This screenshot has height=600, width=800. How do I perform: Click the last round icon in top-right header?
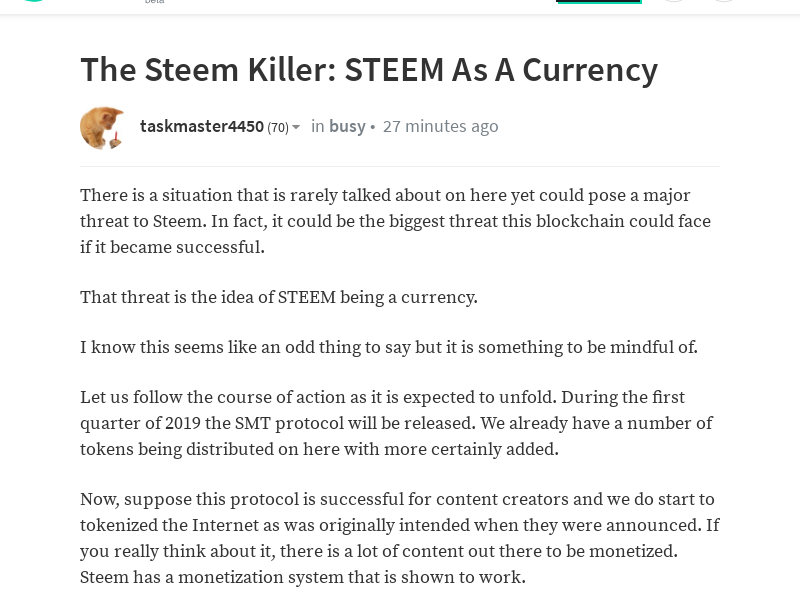click(723, 1)
